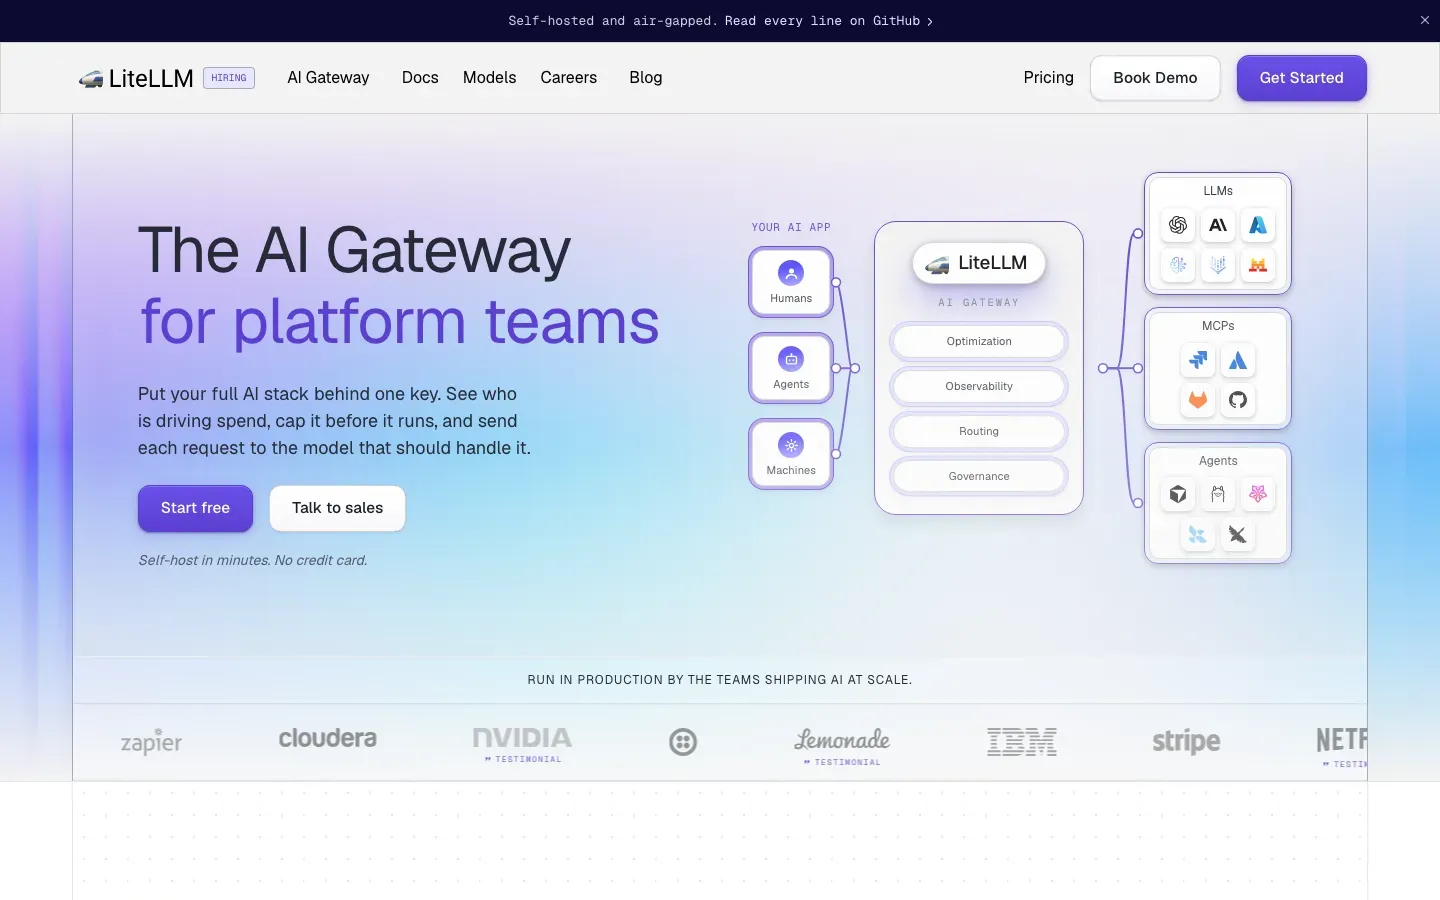Click the Mistral orange logo icon
This screenshot has width=1440, height=900.
click(x=1258, y=265)
